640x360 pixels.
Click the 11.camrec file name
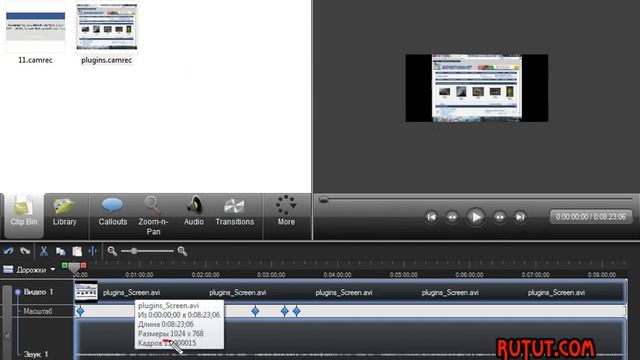point(36,60)
